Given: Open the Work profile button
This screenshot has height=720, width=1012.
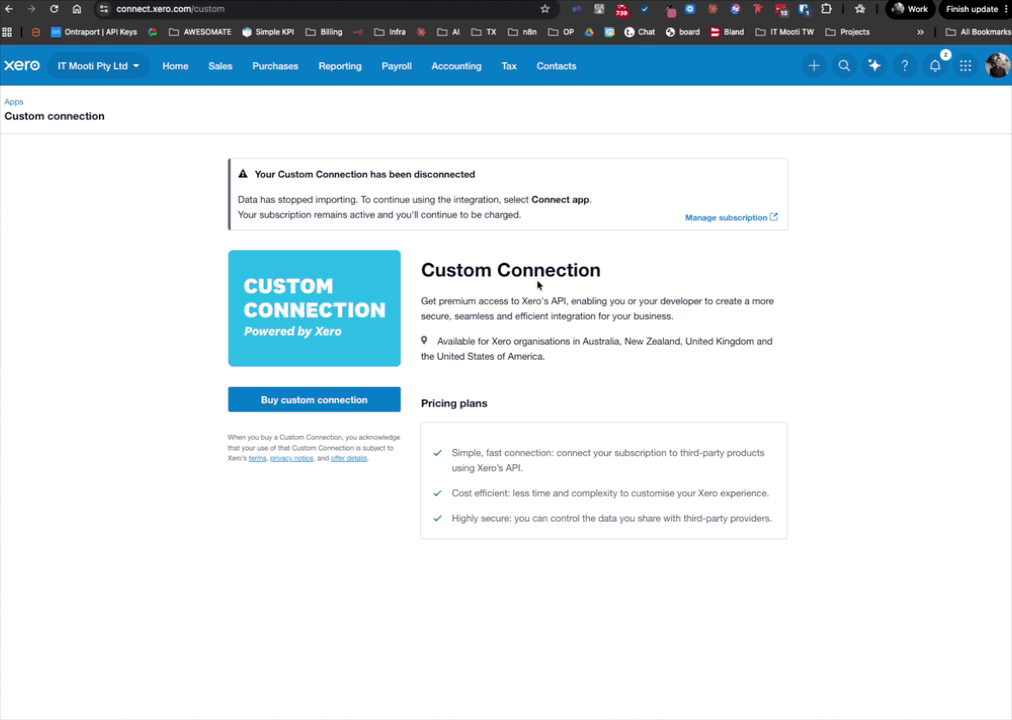Looking at the screenshot, I should [909, 9].
